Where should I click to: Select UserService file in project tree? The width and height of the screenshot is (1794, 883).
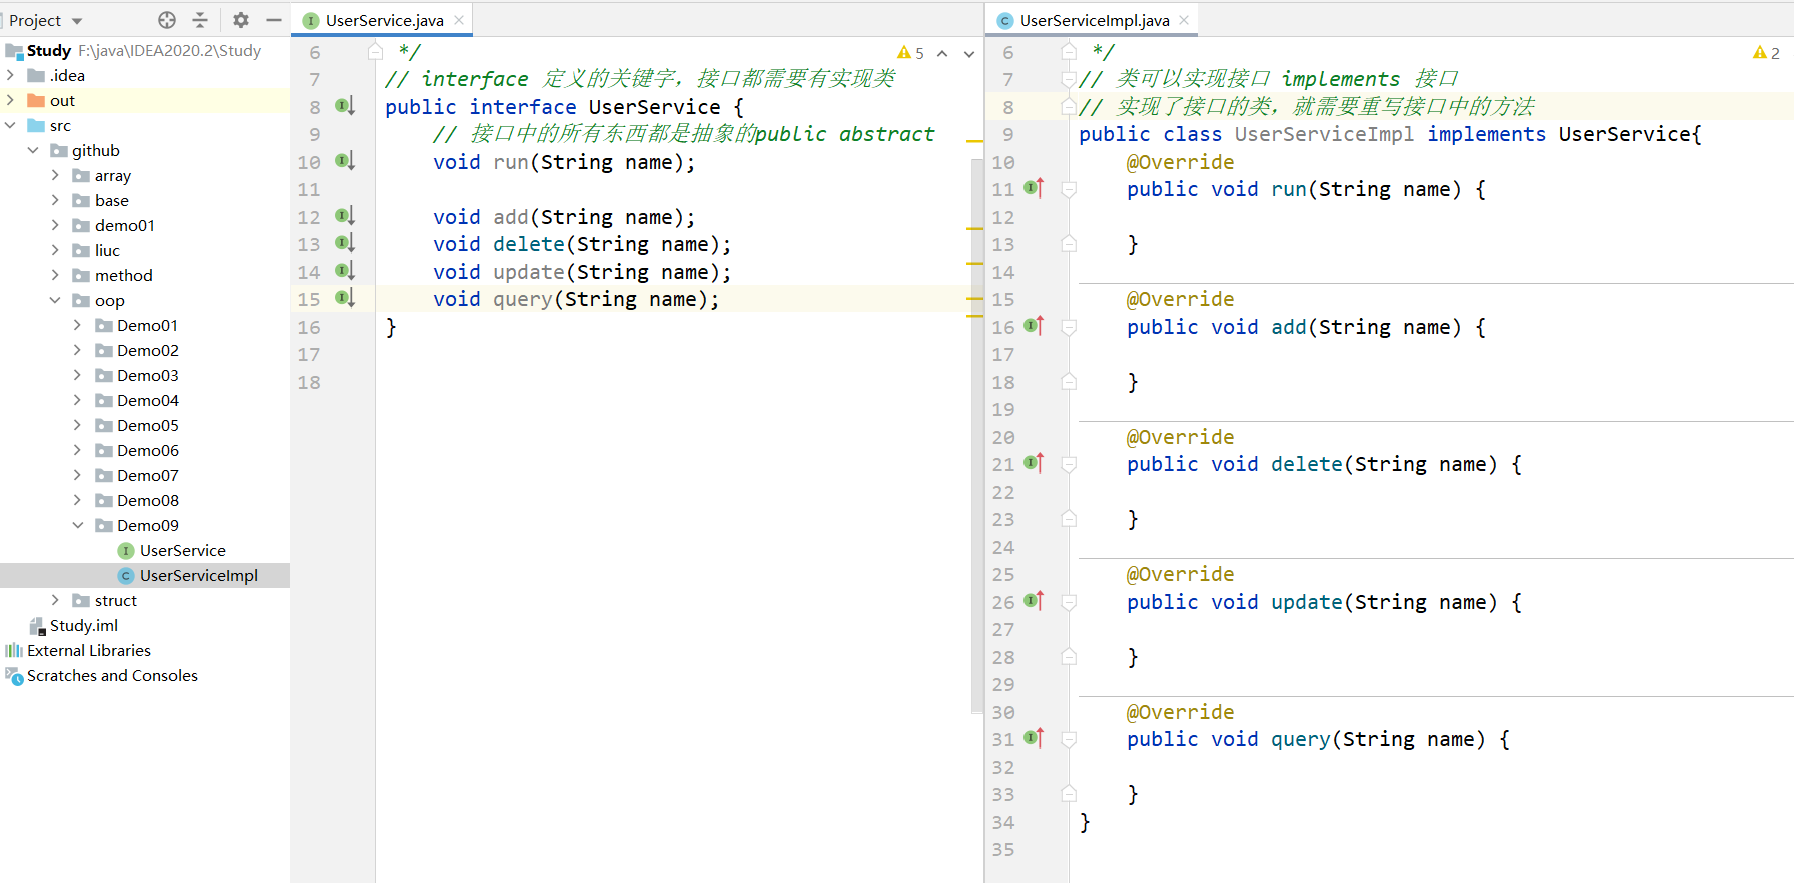click(182, 550)
